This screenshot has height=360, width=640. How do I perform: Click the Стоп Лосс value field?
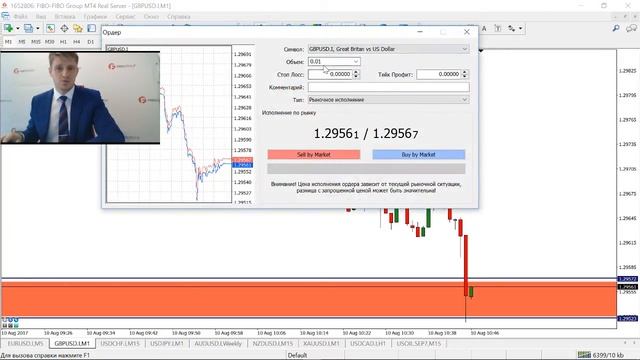330,74
